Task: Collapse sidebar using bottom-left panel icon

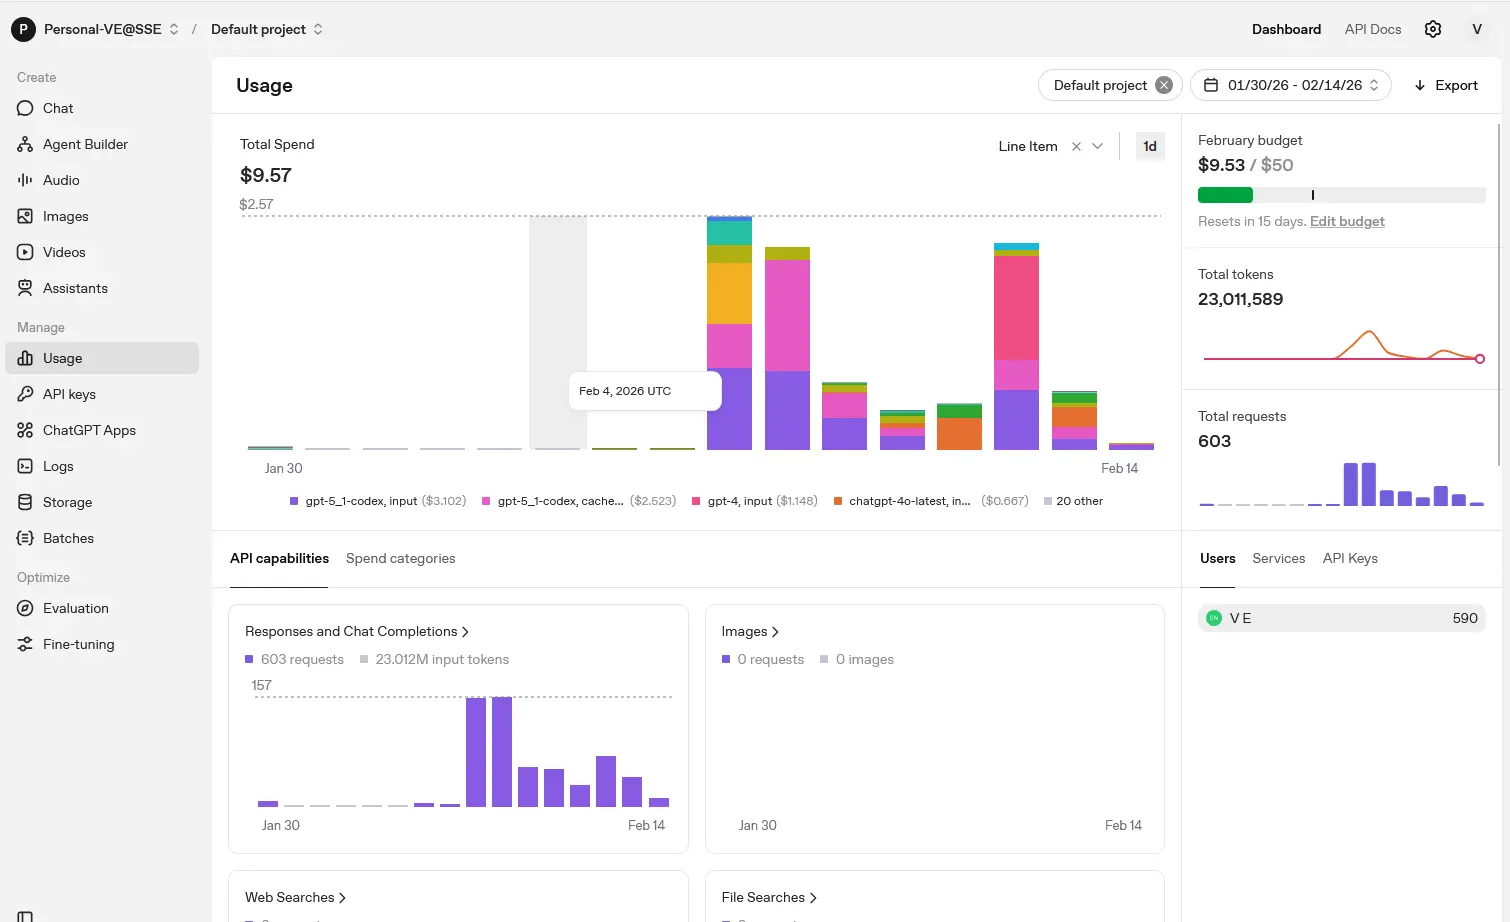Action: [25, 916]
